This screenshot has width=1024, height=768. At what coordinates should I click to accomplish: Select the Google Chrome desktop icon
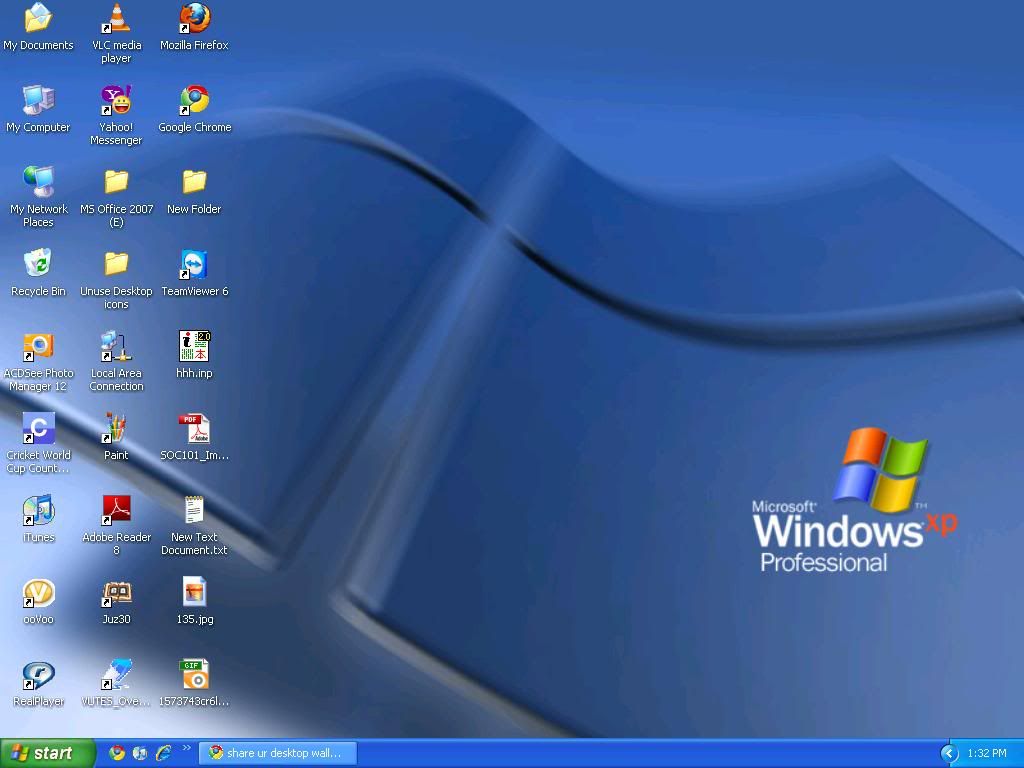194,100
